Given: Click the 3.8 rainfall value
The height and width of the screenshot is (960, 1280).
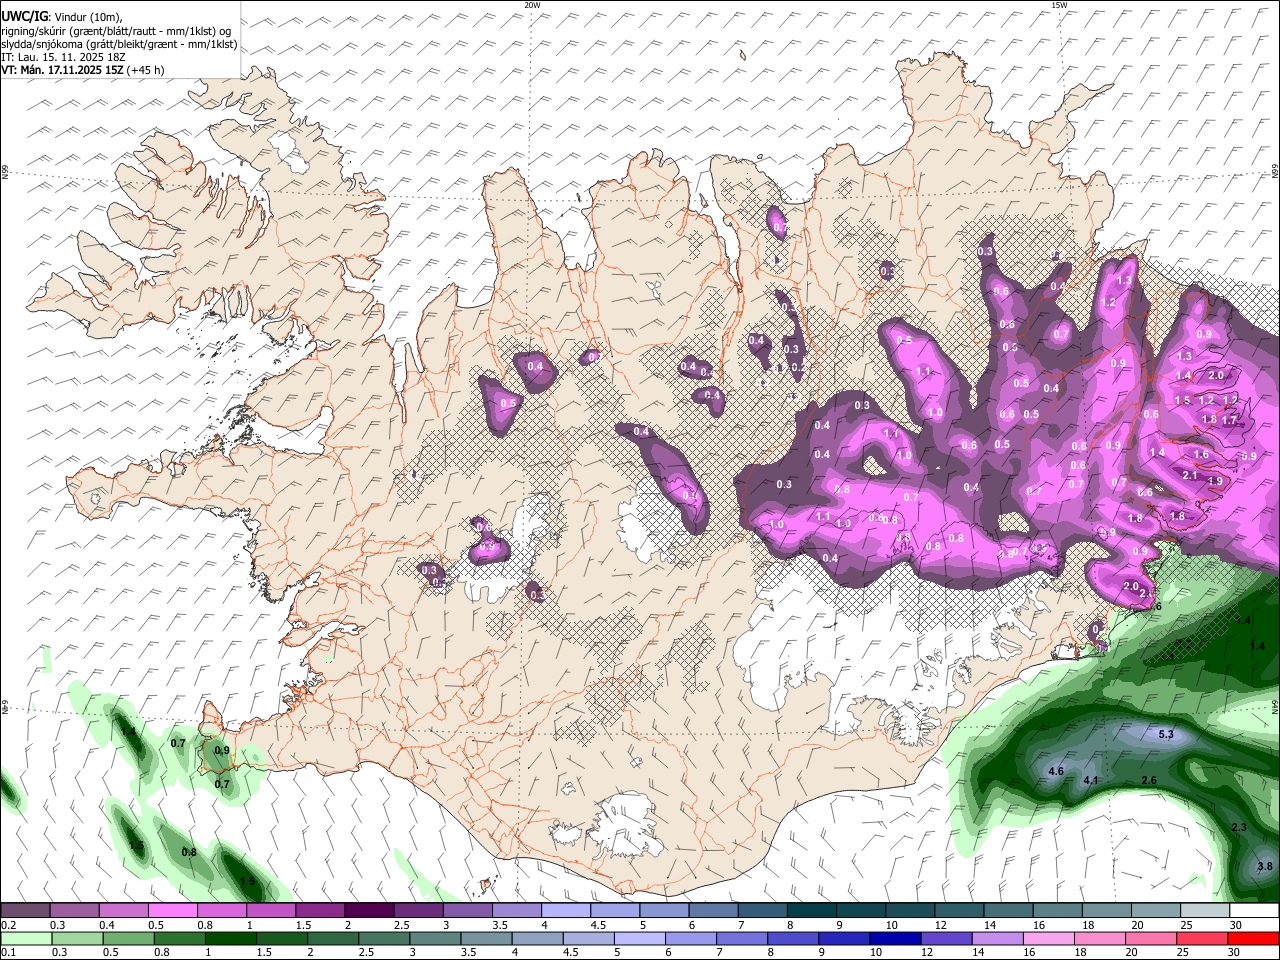Looking at the screenshot, I should (1265, 866).
